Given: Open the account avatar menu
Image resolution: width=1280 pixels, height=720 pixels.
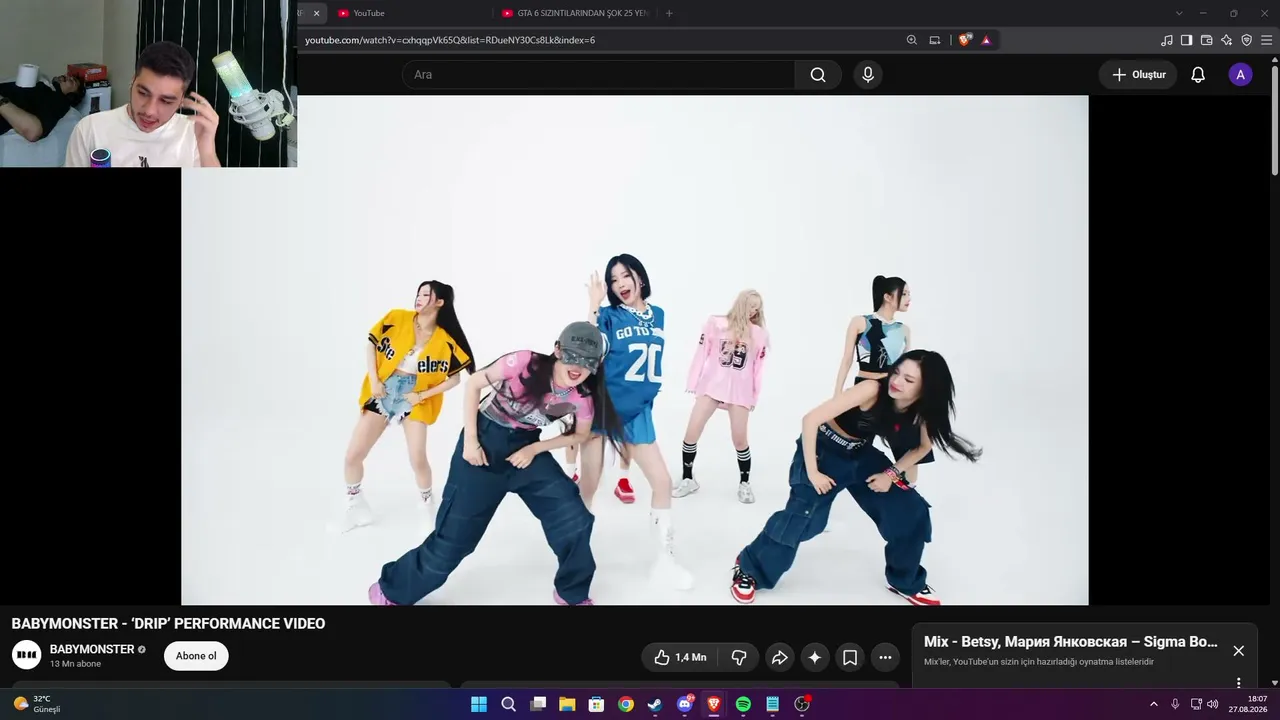Looking at the screenshot, I should point(1240,75).
